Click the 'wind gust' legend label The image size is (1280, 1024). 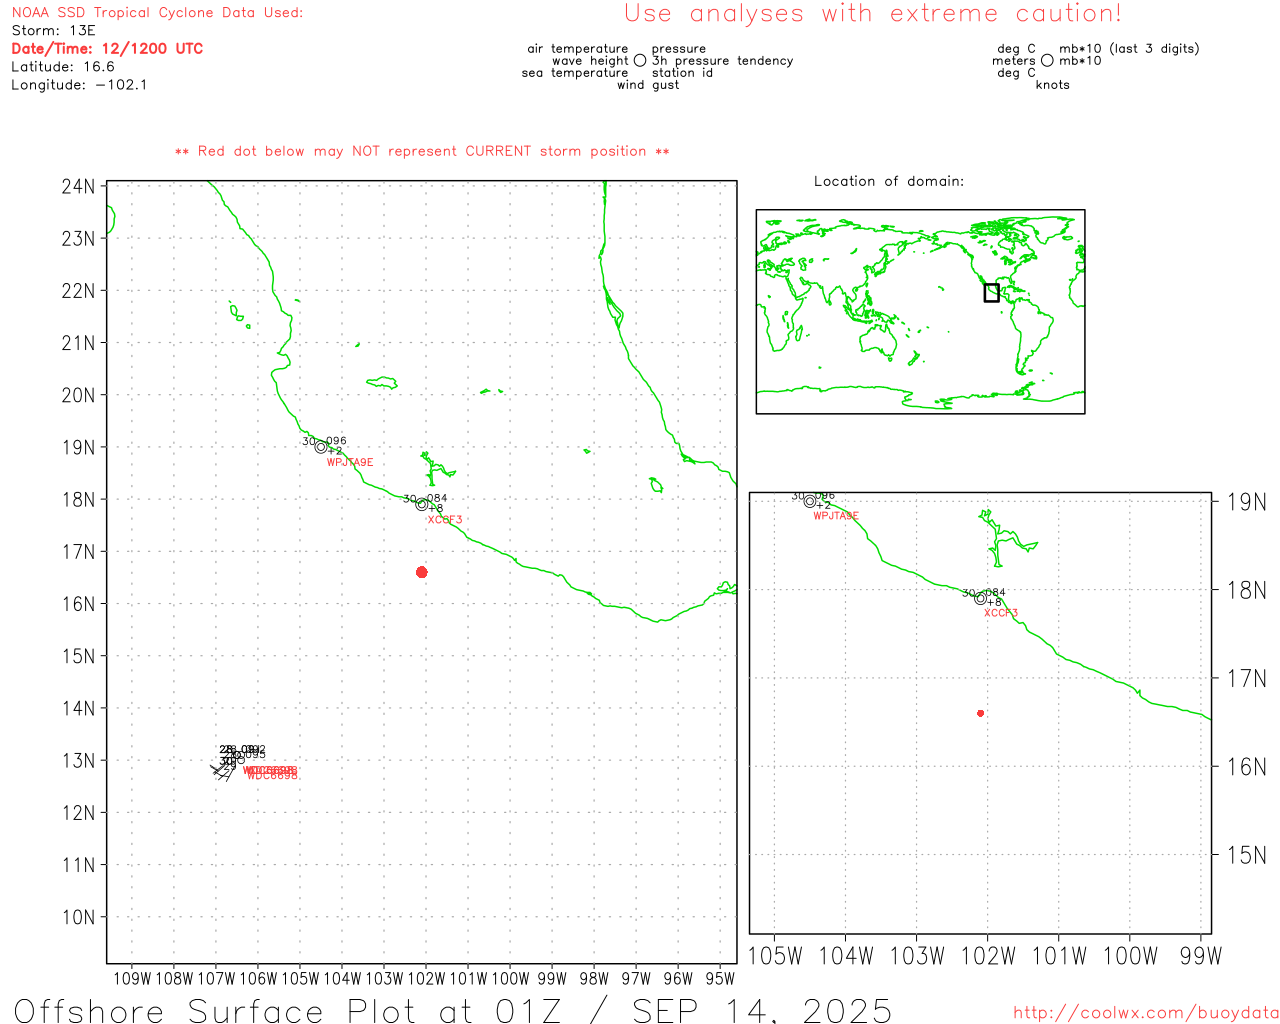coord(648,85)
